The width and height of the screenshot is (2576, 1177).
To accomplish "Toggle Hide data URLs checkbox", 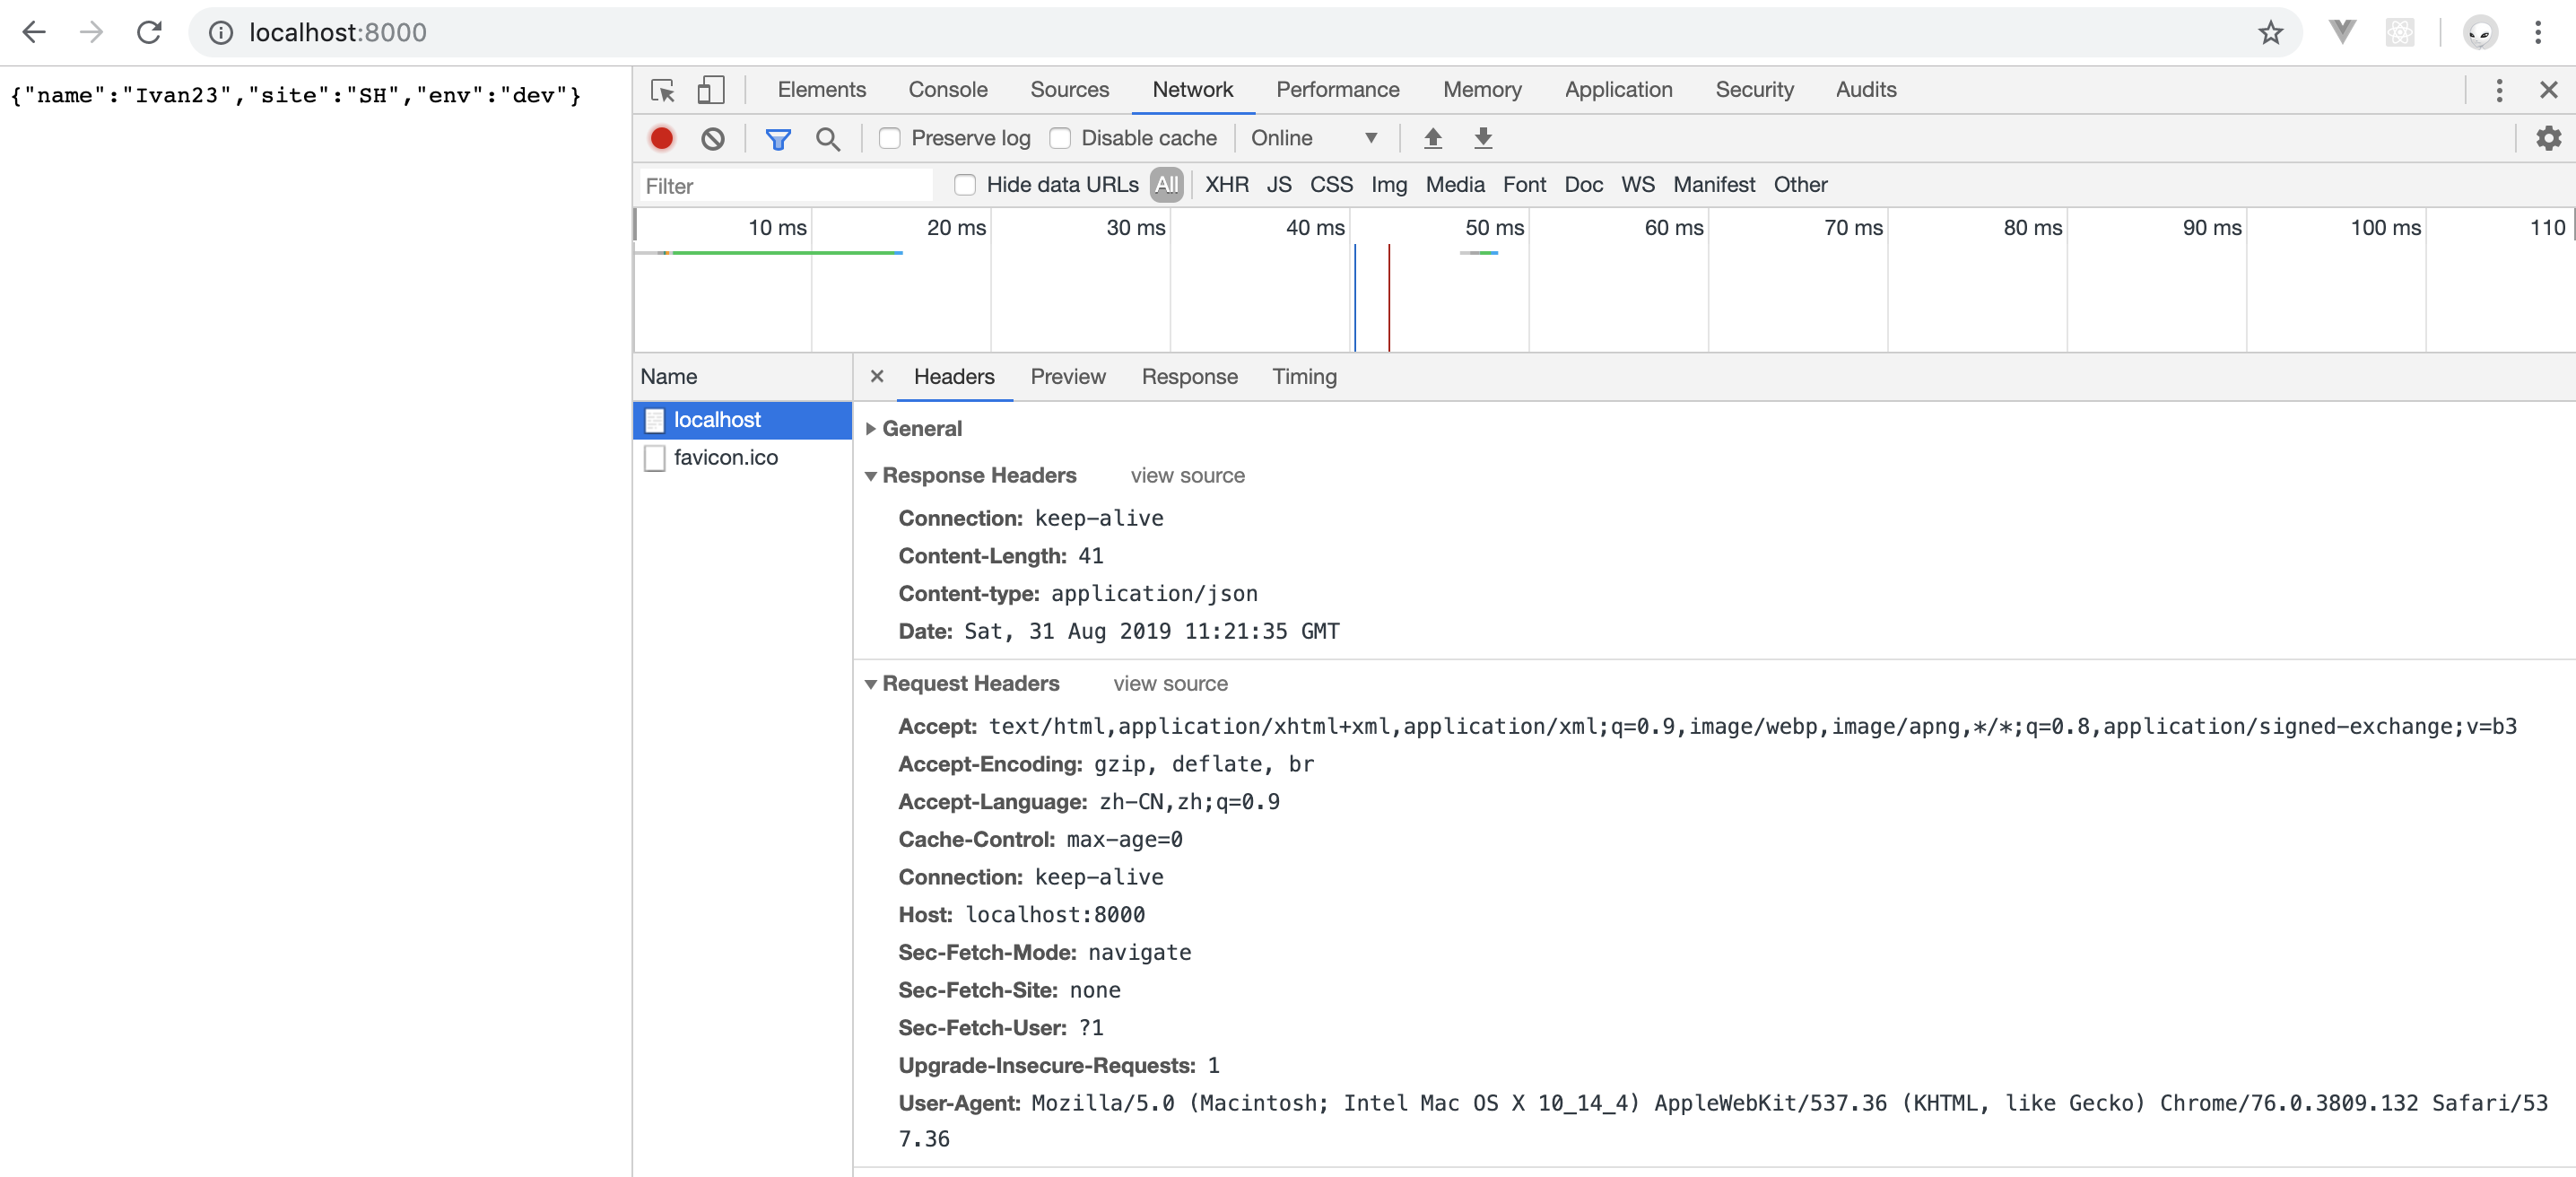I will tap(964, 185).
